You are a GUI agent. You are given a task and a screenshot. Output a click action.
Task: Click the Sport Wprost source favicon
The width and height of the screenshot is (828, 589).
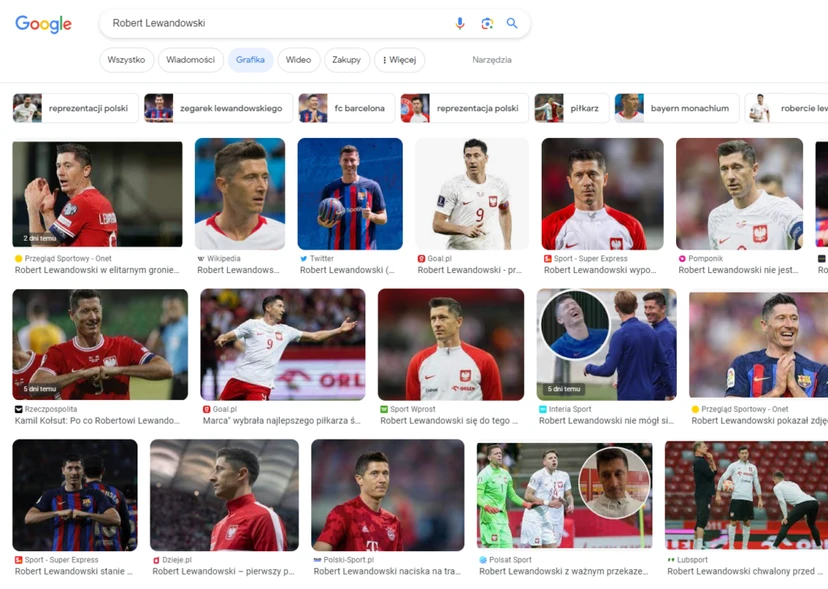point(384,409)
